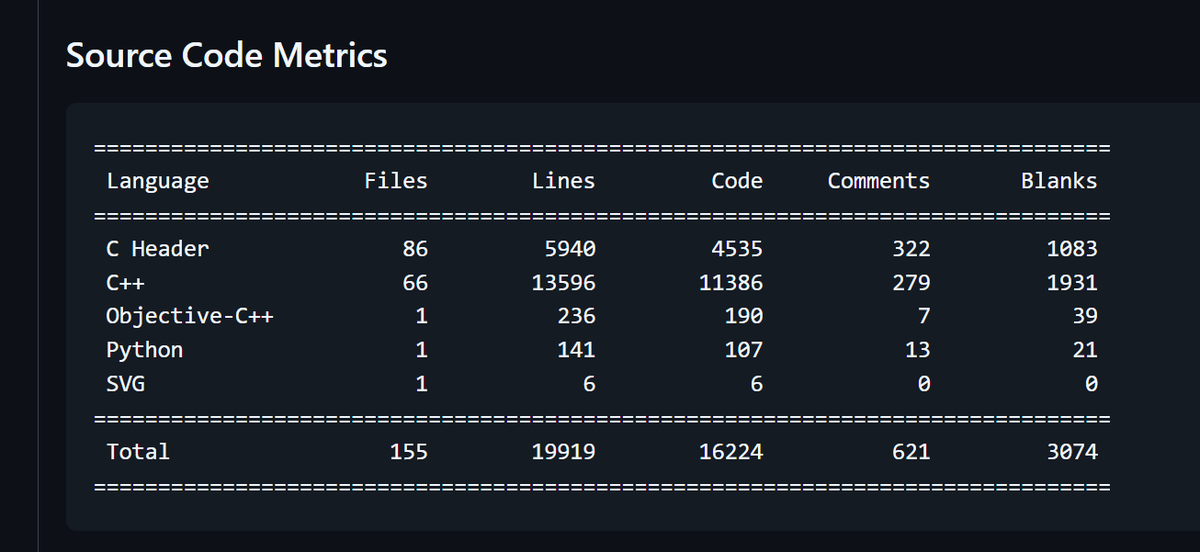
Task: Select the Comments column header
Action: click(x=879, y=181)
